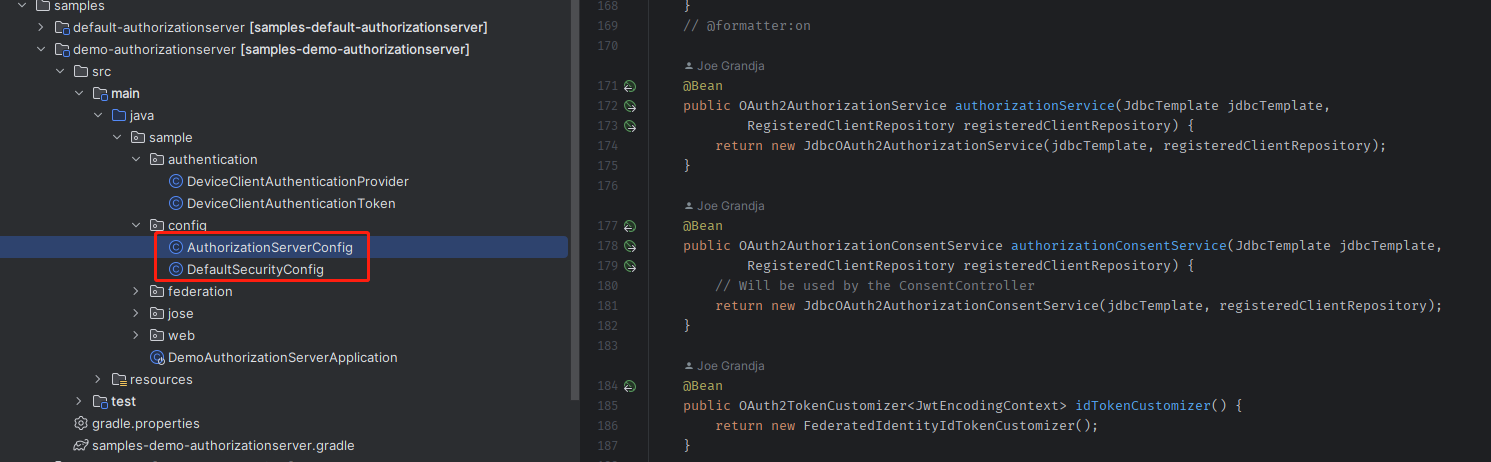
Task: Click the web package icon
Action: [157, 335]
